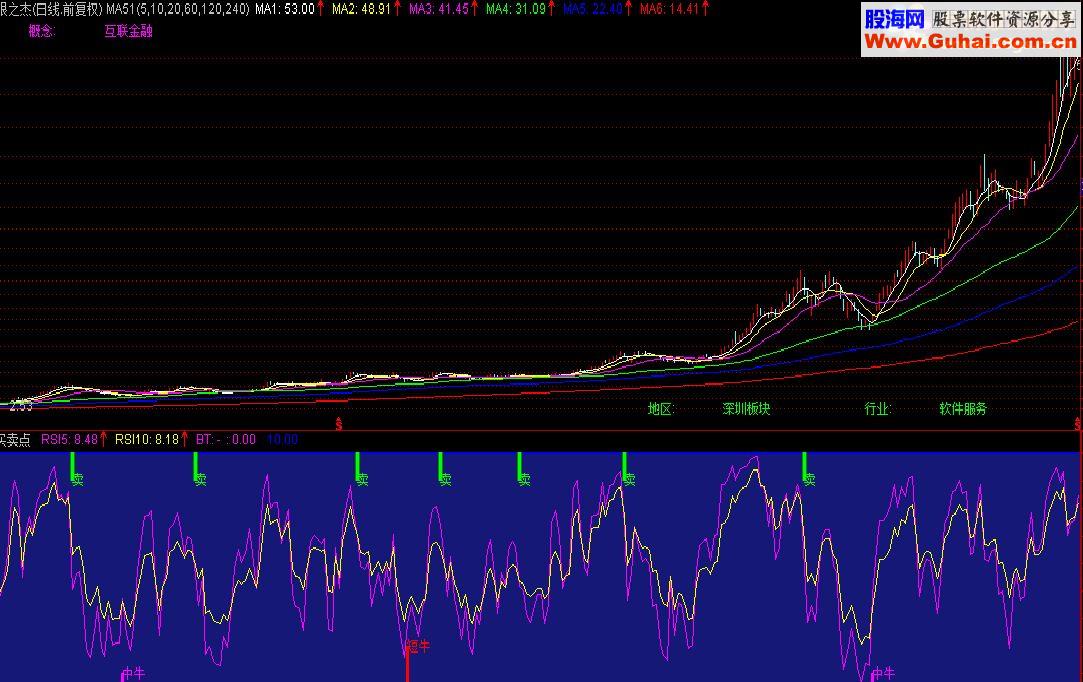
Task: Click the red $ marker under price chart
Action: pos(338,424)
